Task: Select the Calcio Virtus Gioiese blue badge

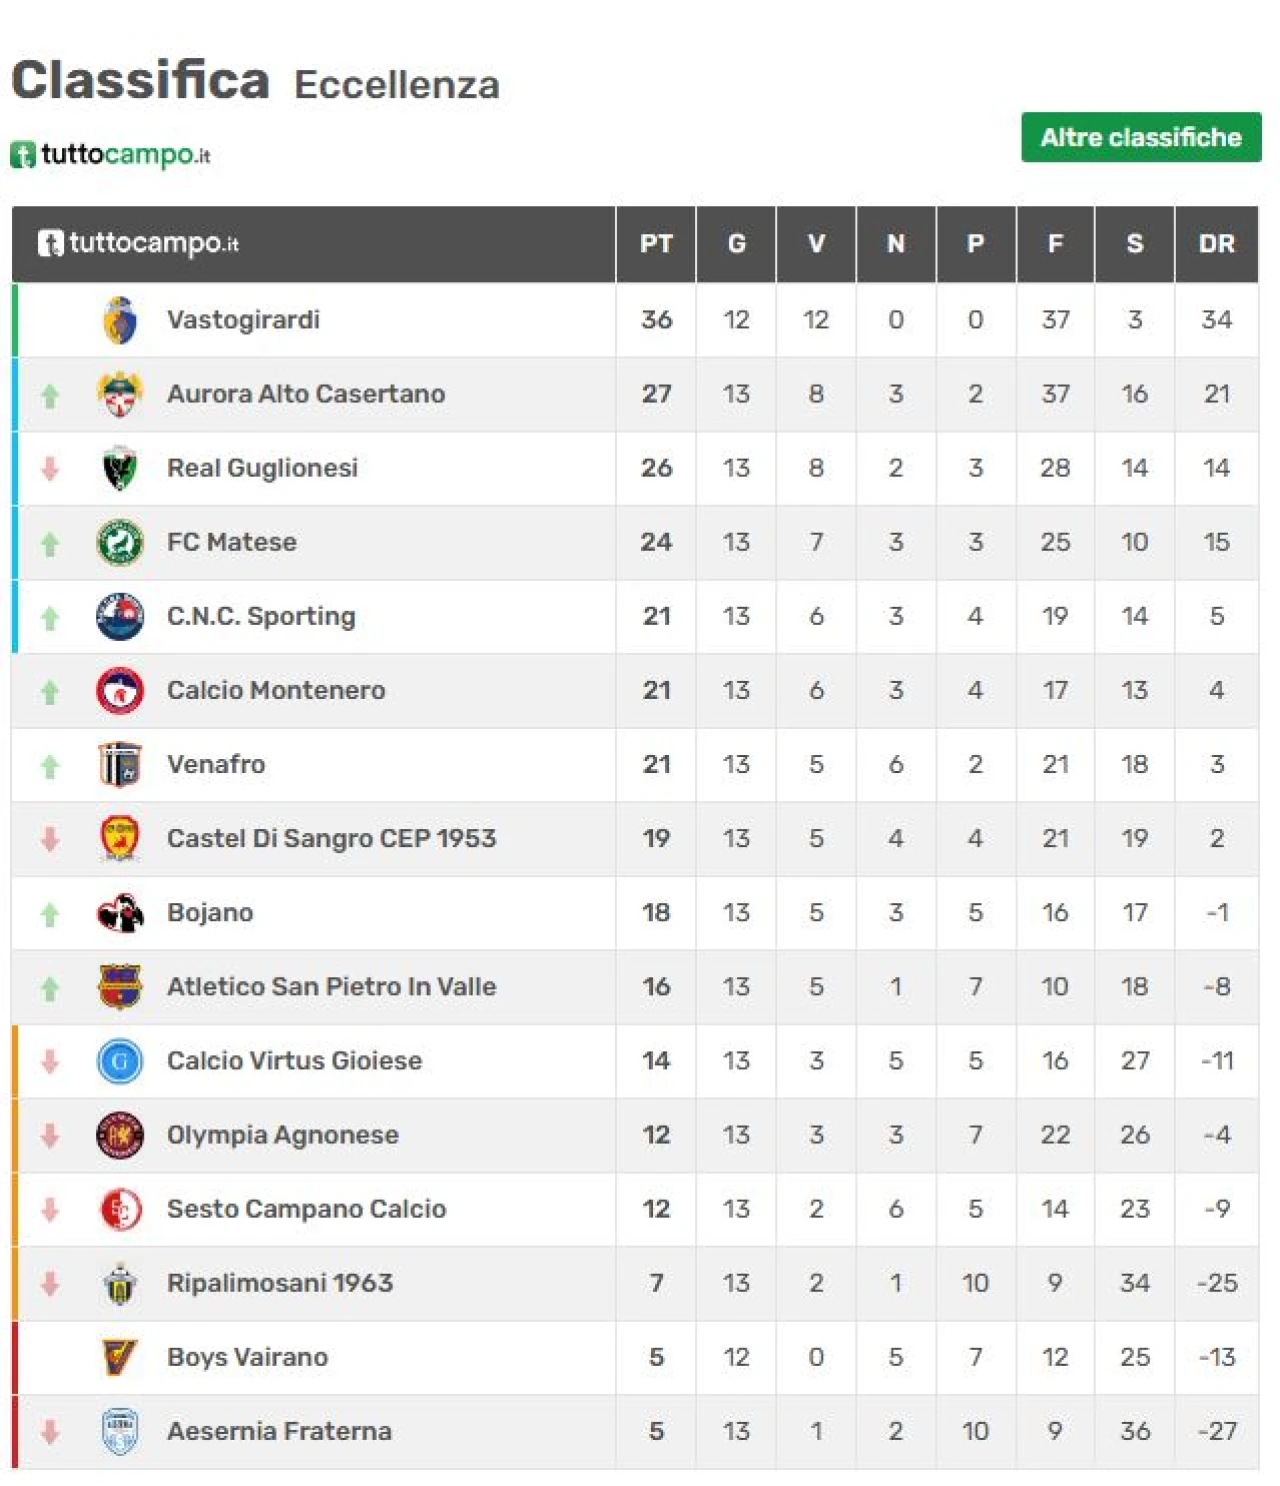Action: click(120, 1061)
